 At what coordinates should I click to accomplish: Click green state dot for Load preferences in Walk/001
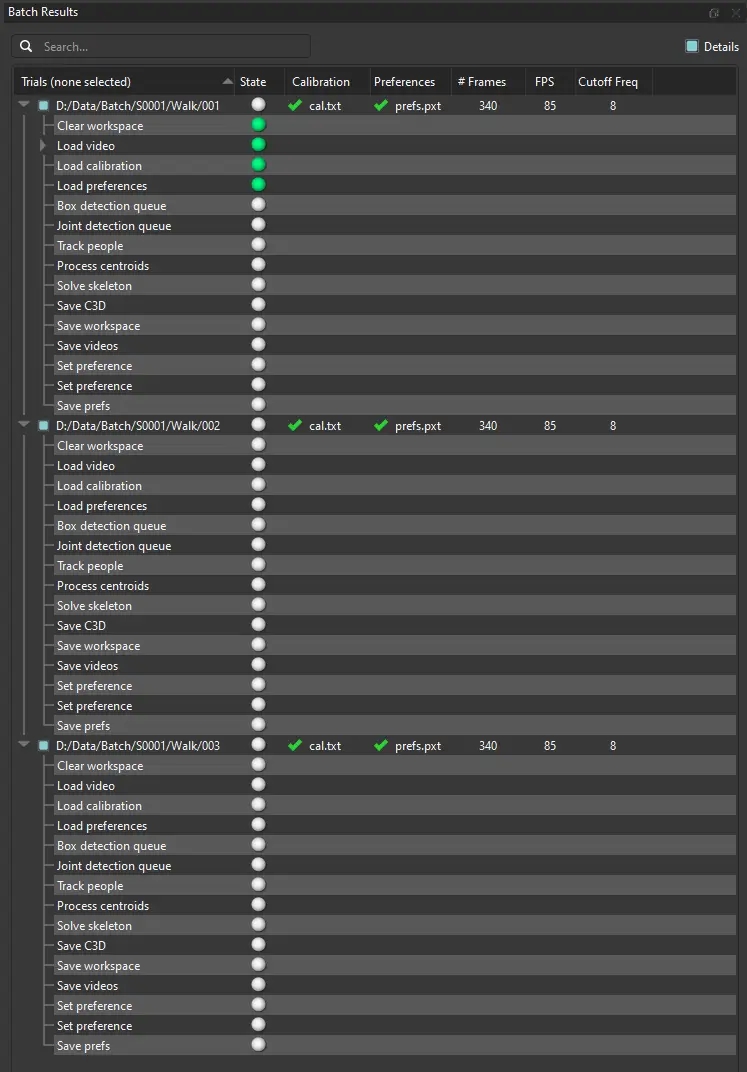tap(258, 185)
